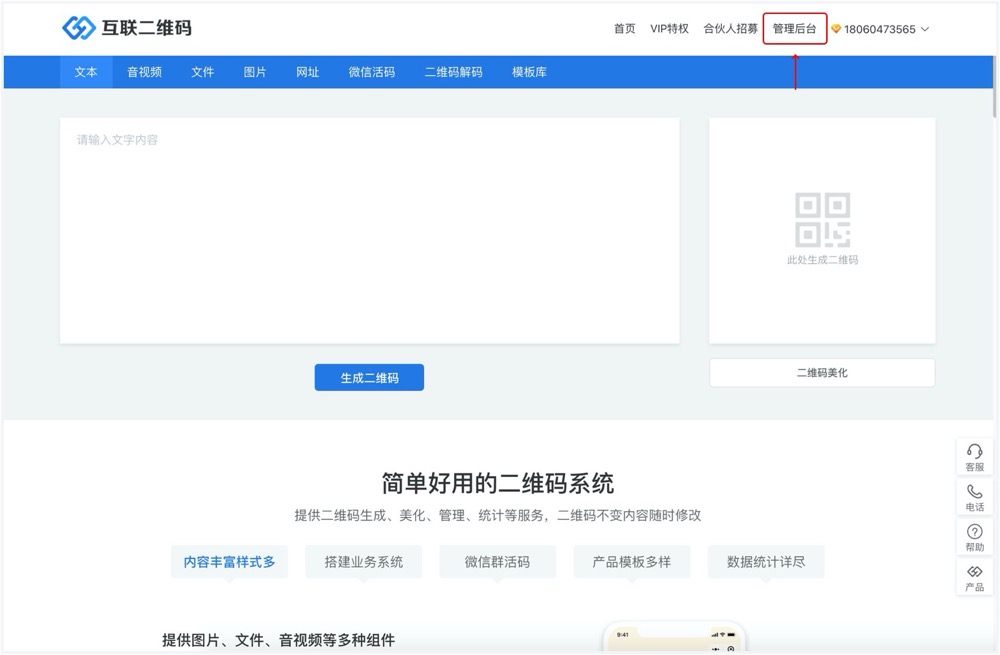The width and height of the screenshot is (1000, 655).
Task: Click the 电话 phone icon
Action: tap(974, 492)
